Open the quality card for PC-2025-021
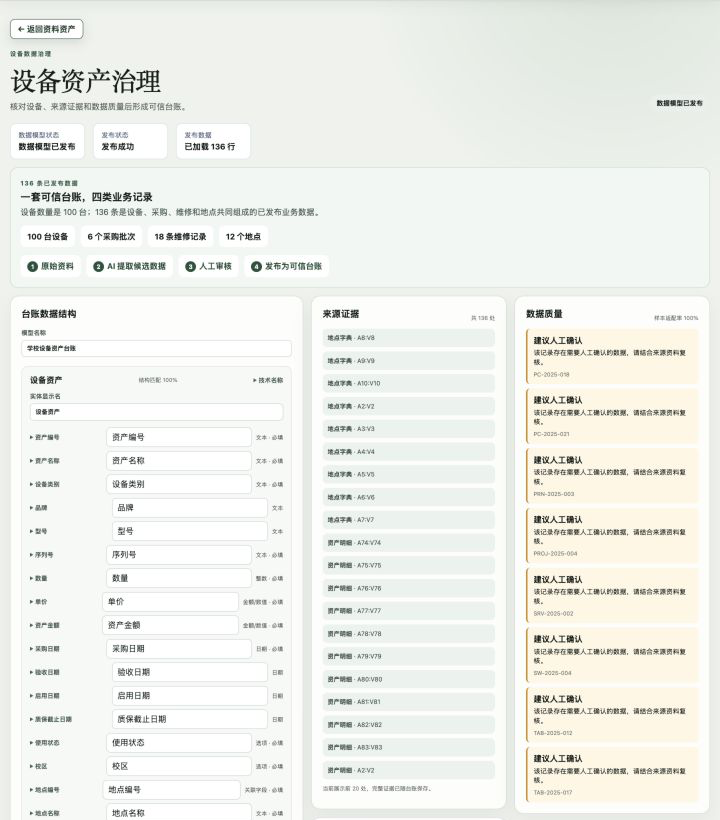Screen dimensions: 720x820 click(612, 417)
